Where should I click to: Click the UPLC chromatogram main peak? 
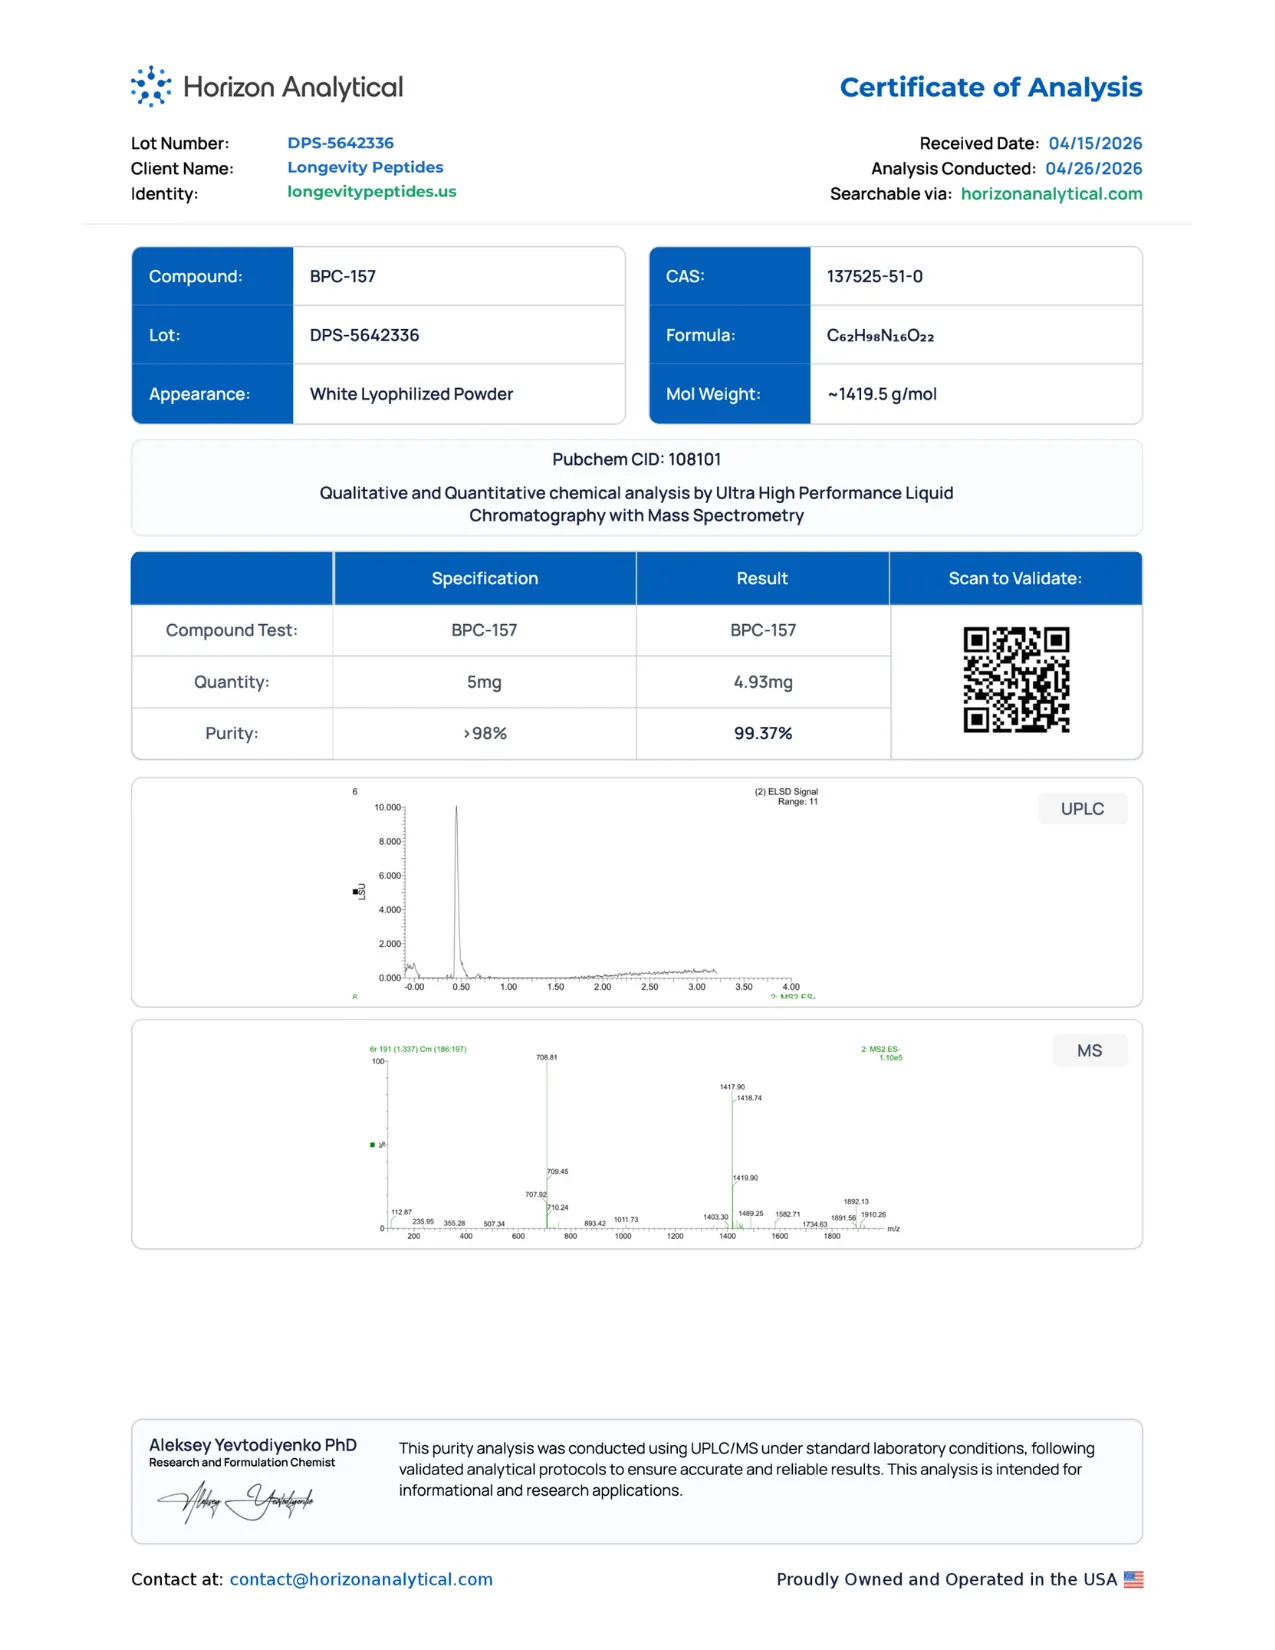click(457, 890)
